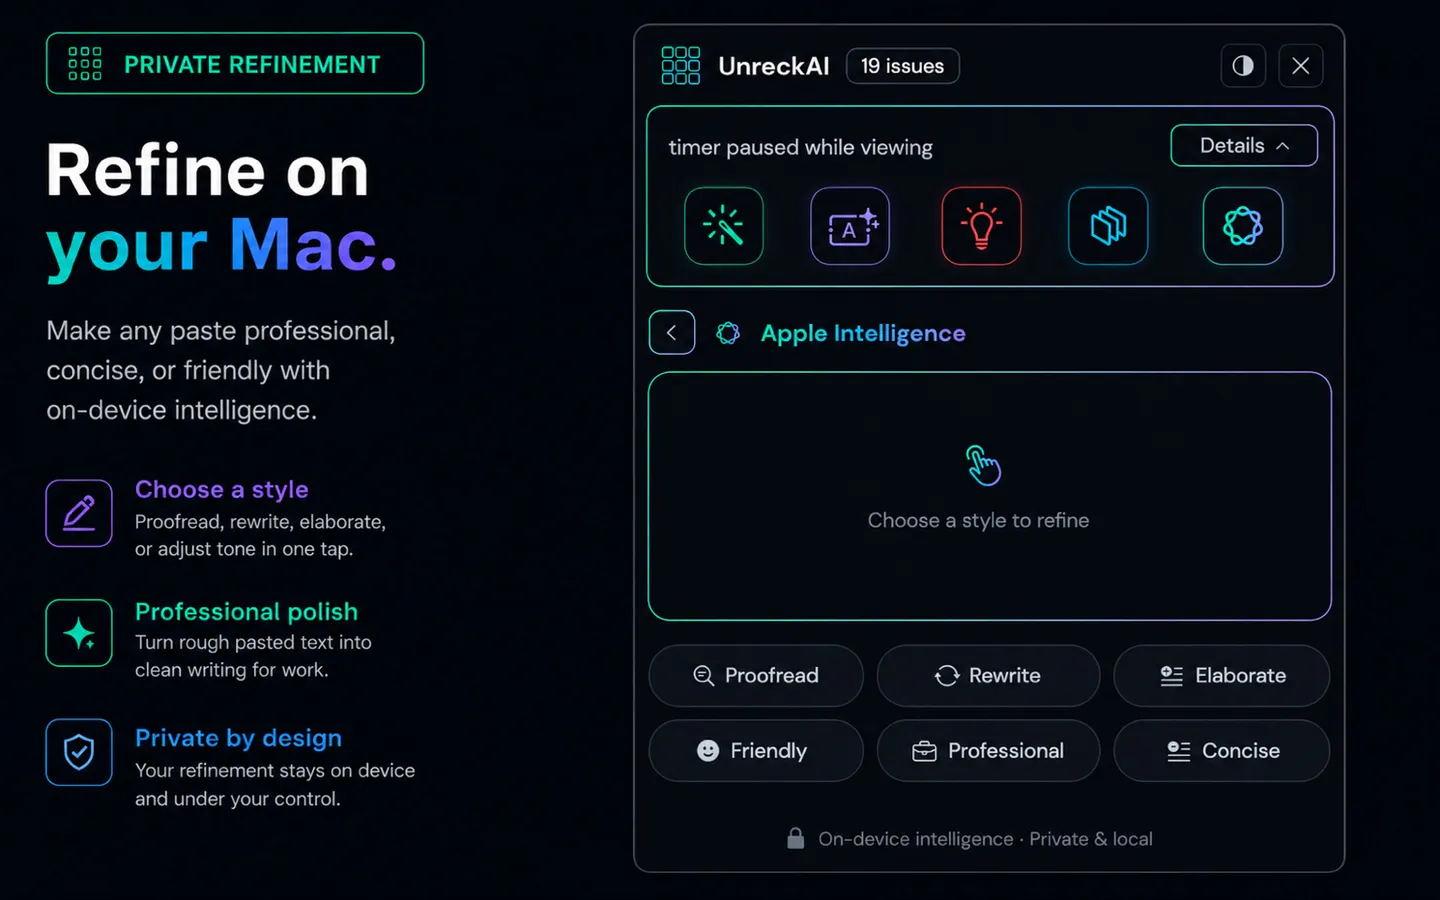Open the red lightbulb suggestions tool

[x=982, y=226]
